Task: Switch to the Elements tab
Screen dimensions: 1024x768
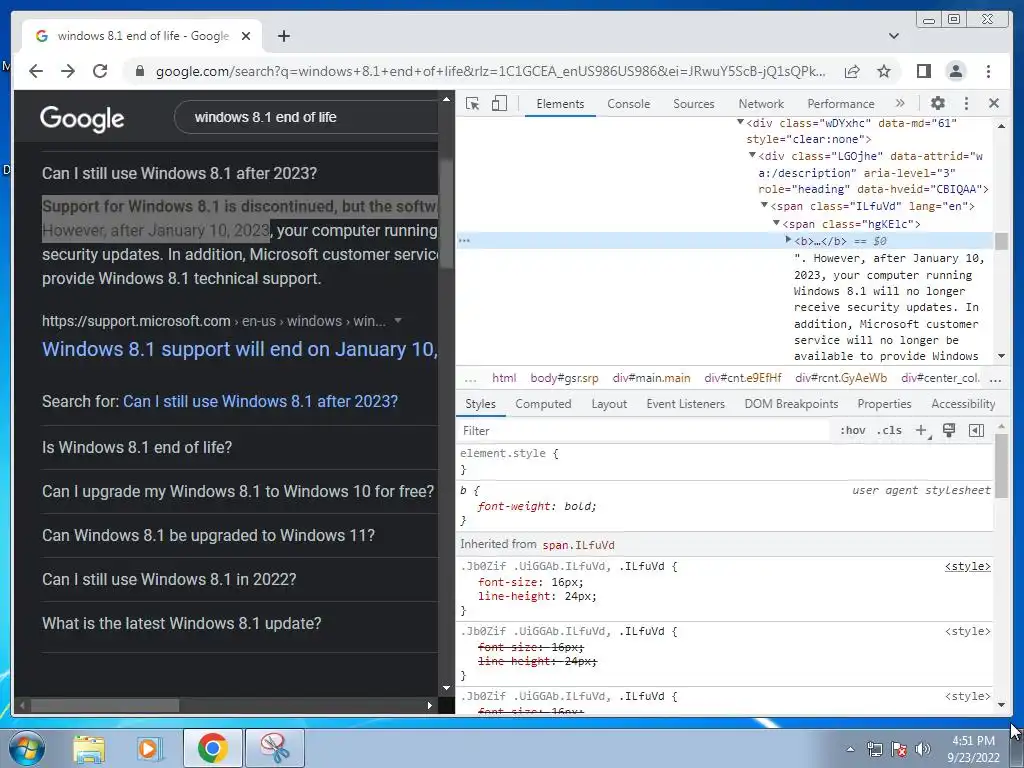Action: [x=560, y=104]
